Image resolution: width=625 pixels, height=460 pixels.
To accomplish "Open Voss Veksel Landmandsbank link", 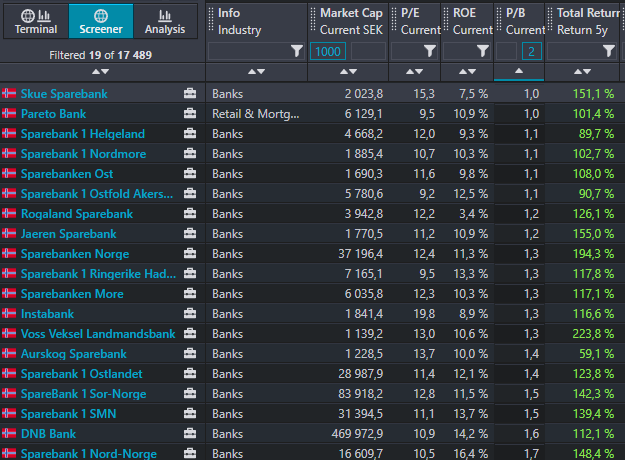I will pyautogui.click(x=98, y=334).
